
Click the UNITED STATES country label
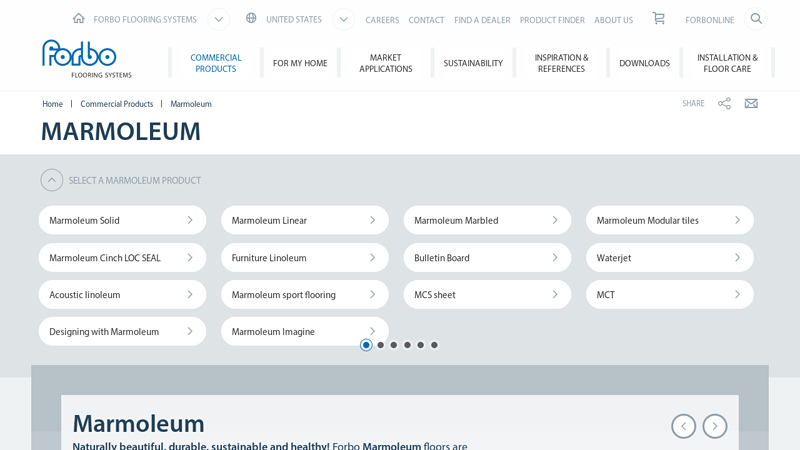294,19
